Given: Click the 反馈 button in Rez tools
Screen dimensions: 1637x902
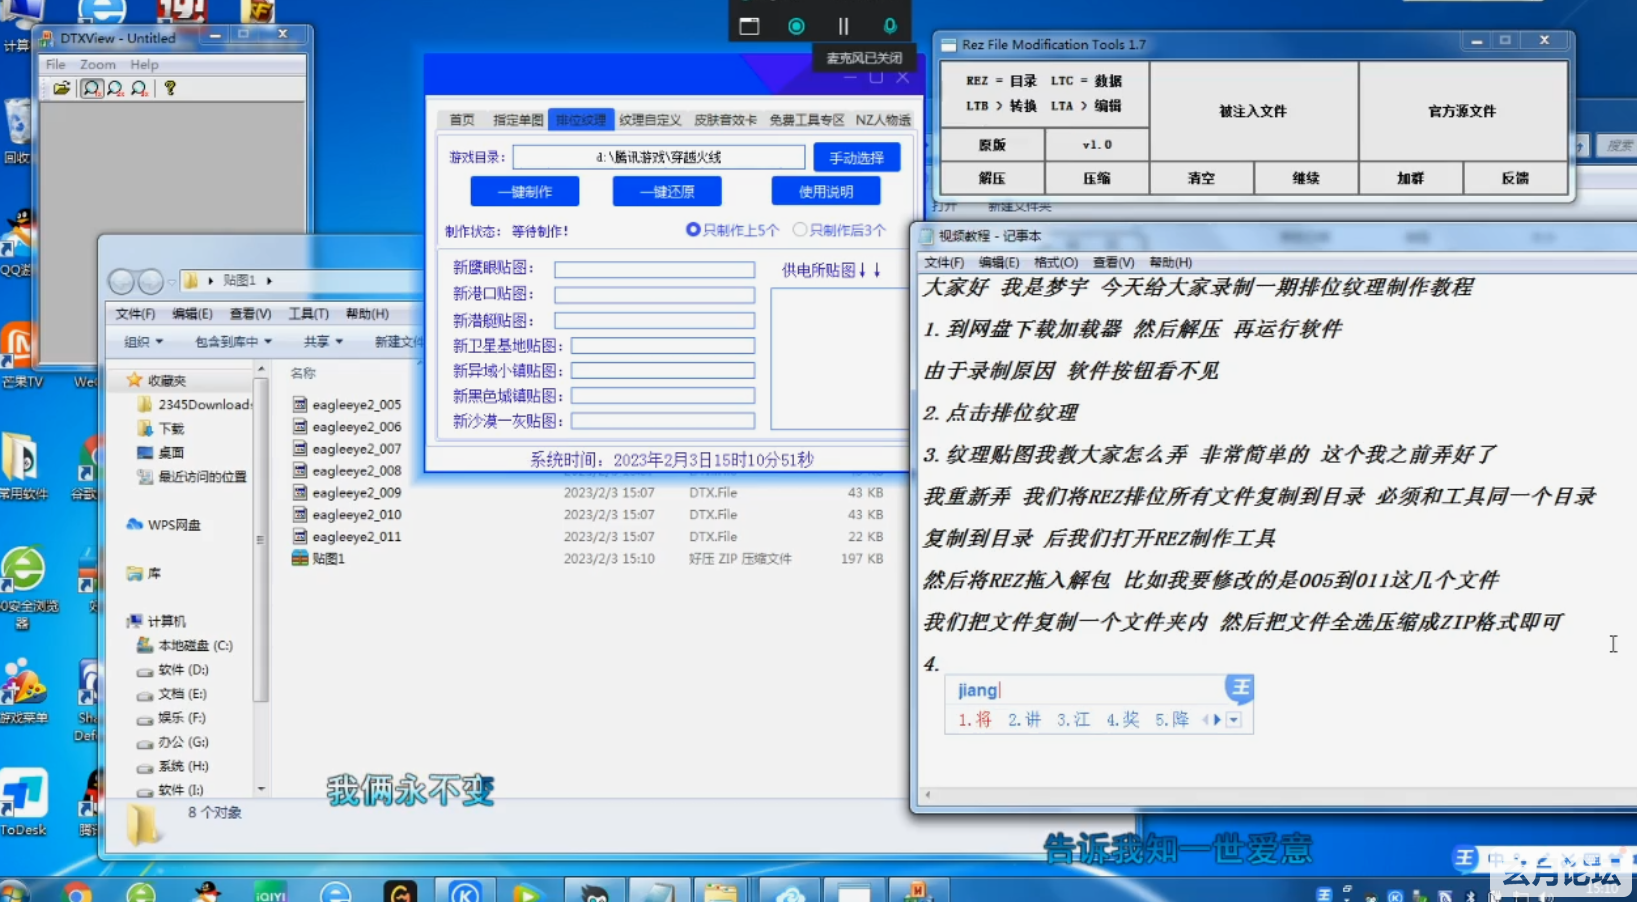Looking at the screenshot, I should point(1515,178).
